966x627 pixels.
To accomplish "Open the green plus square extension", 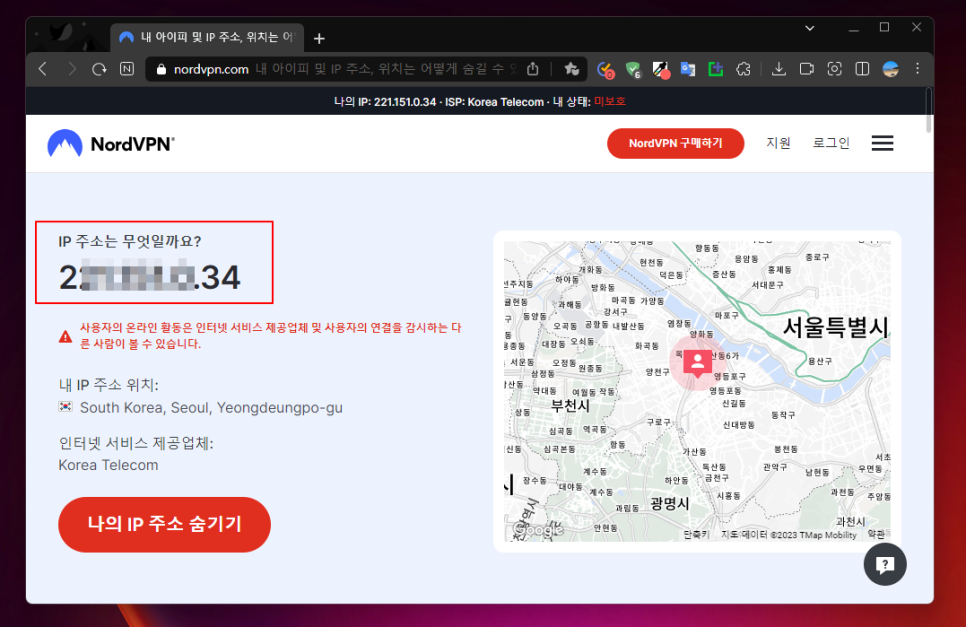I will (715, 69).
